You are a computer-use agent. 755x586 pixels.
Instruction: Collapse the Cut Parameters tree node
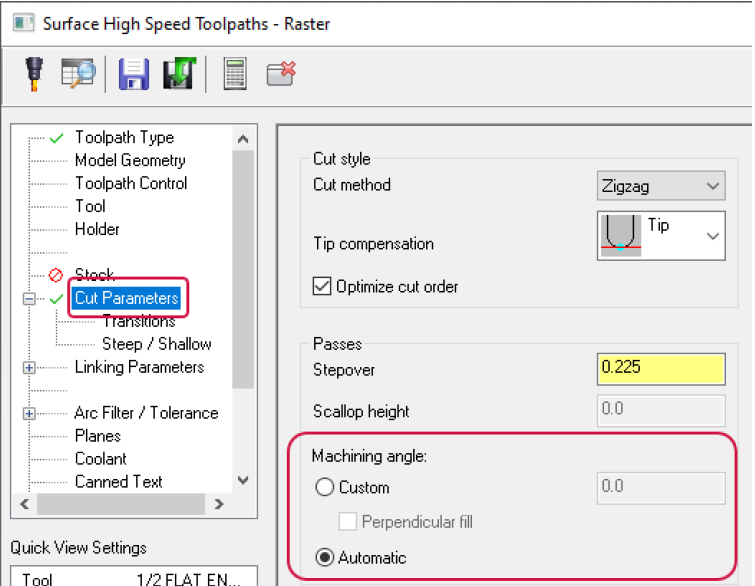(x=29, y=299)
